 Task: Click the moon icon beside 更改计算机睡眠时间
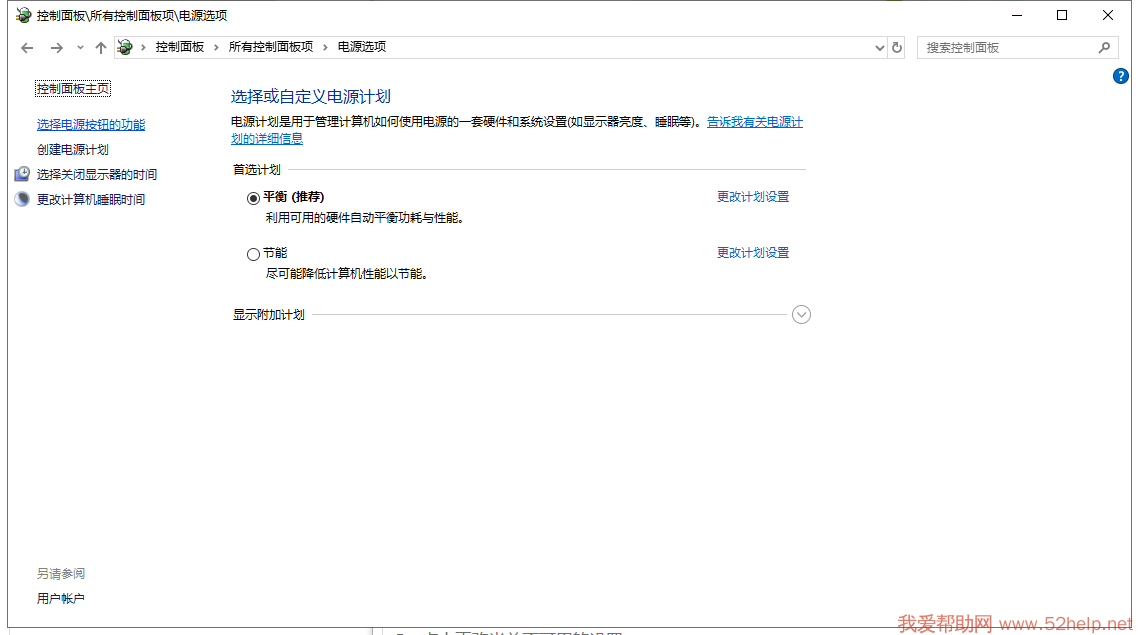[x=22, y=199]
